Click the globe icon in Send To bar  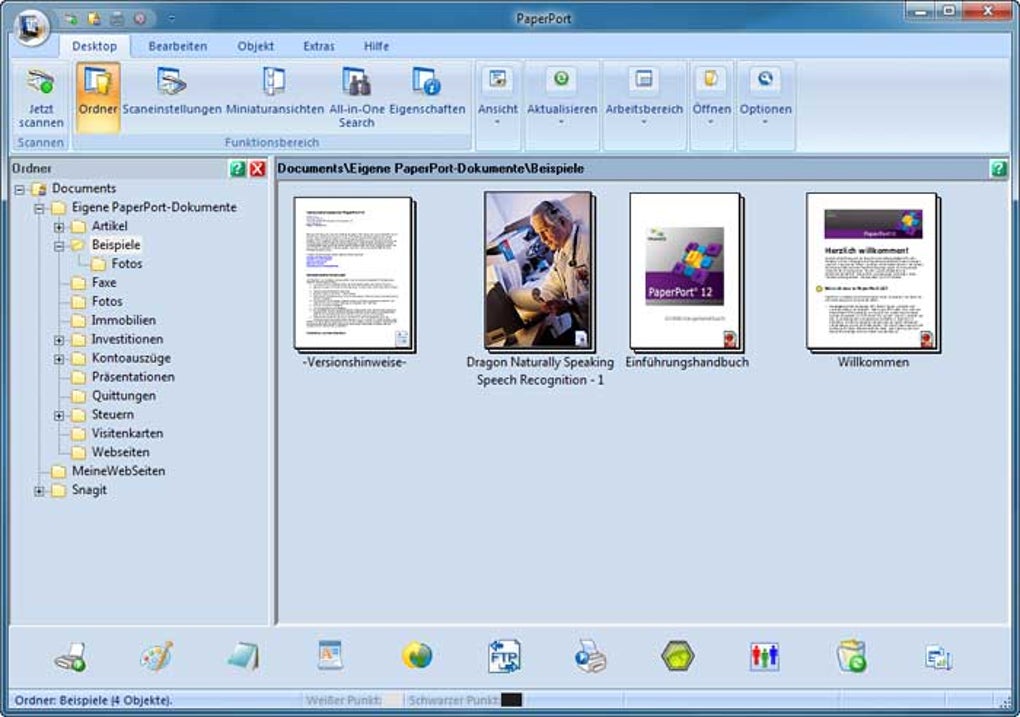(x=417, y=655)
